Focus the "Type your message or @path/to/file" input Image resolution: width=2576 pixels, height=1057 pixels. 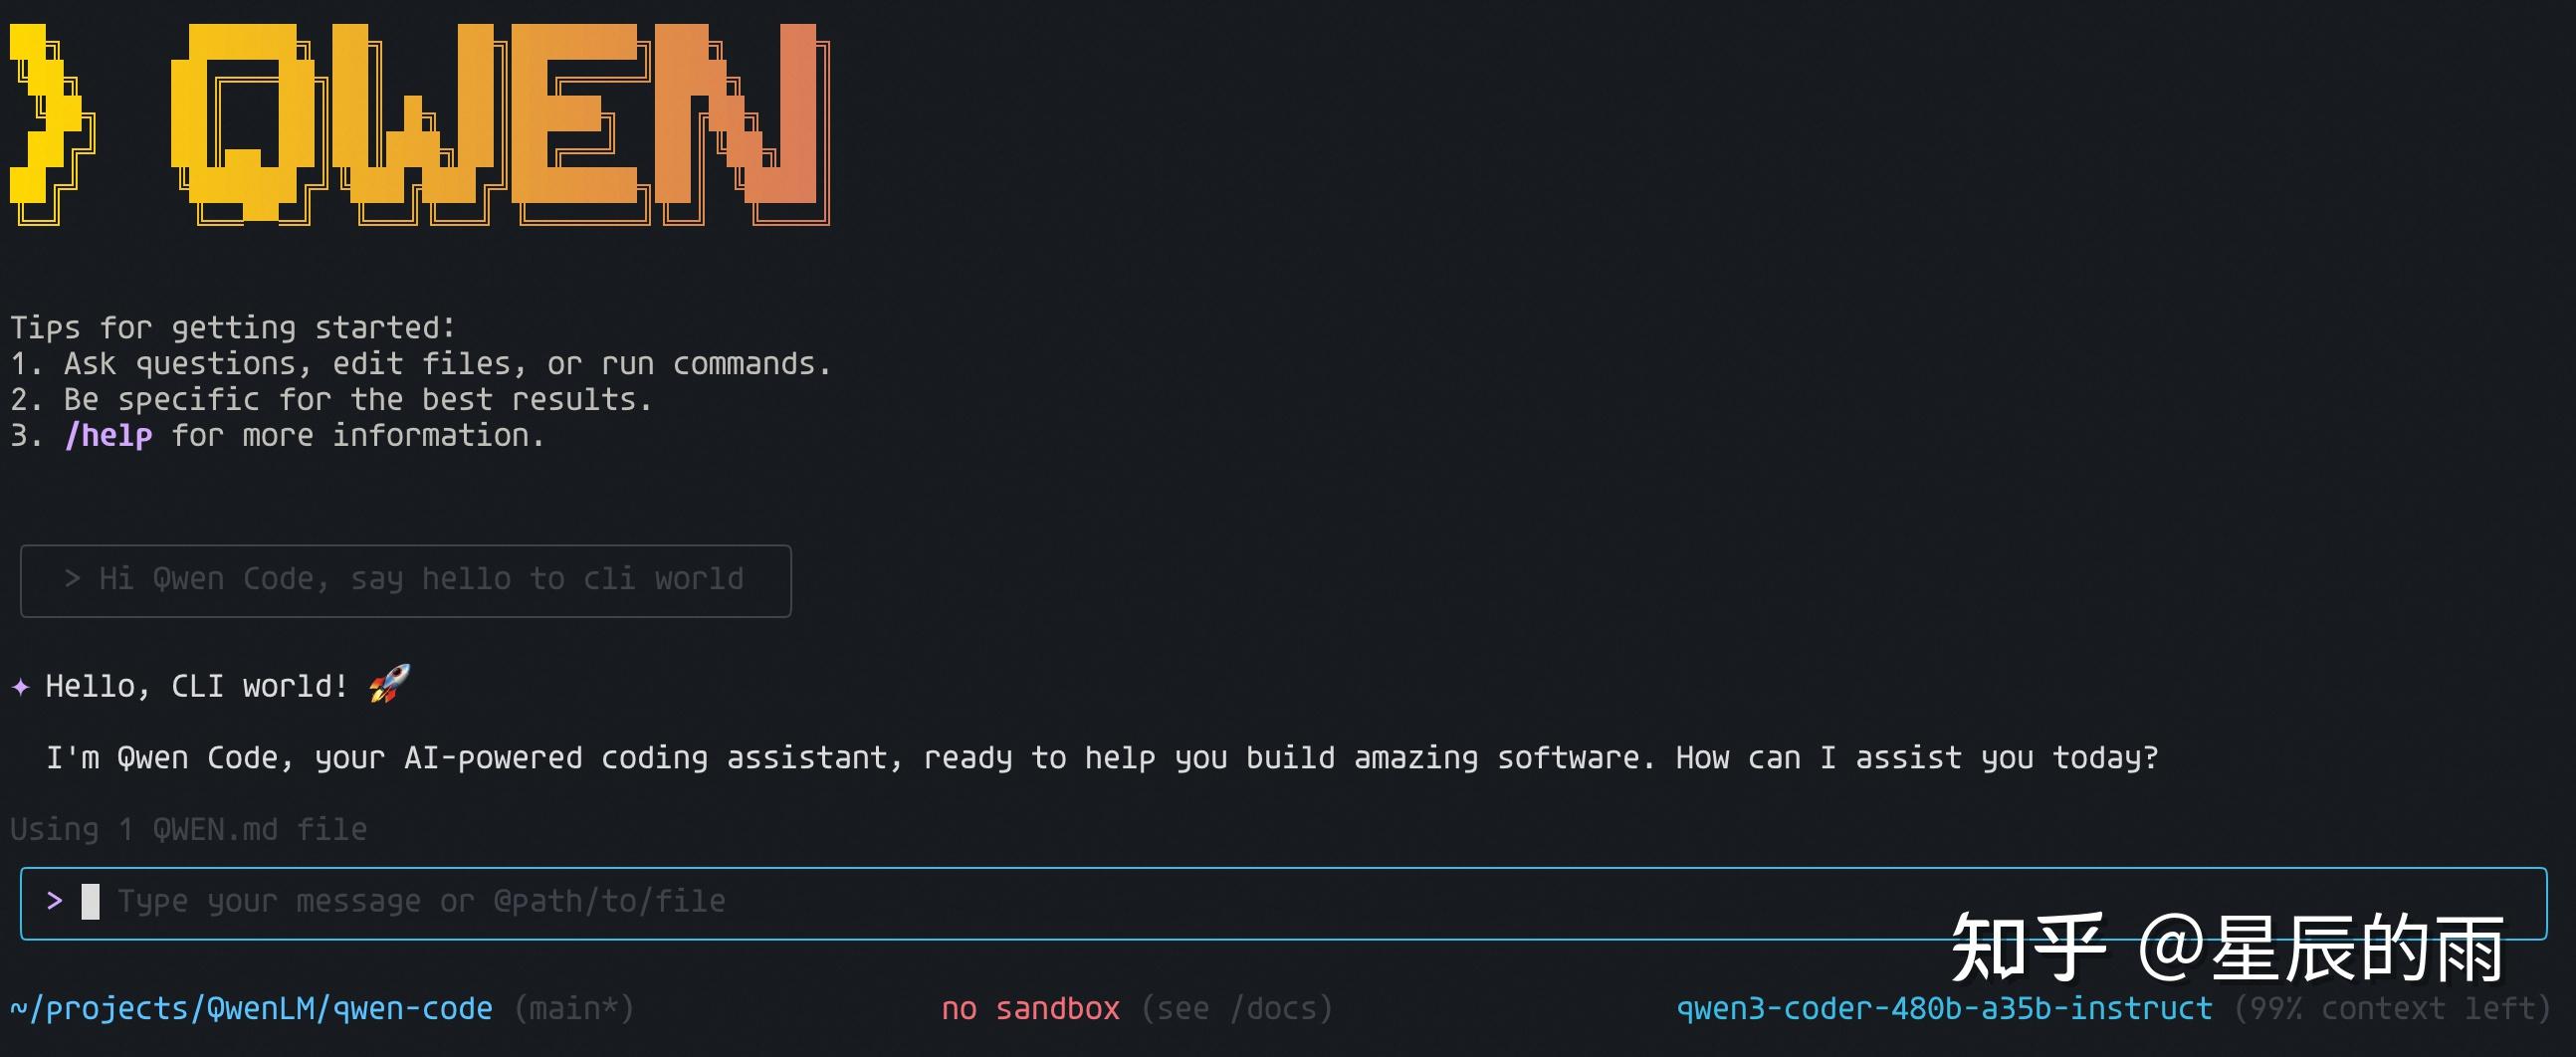click(1283, 903)
